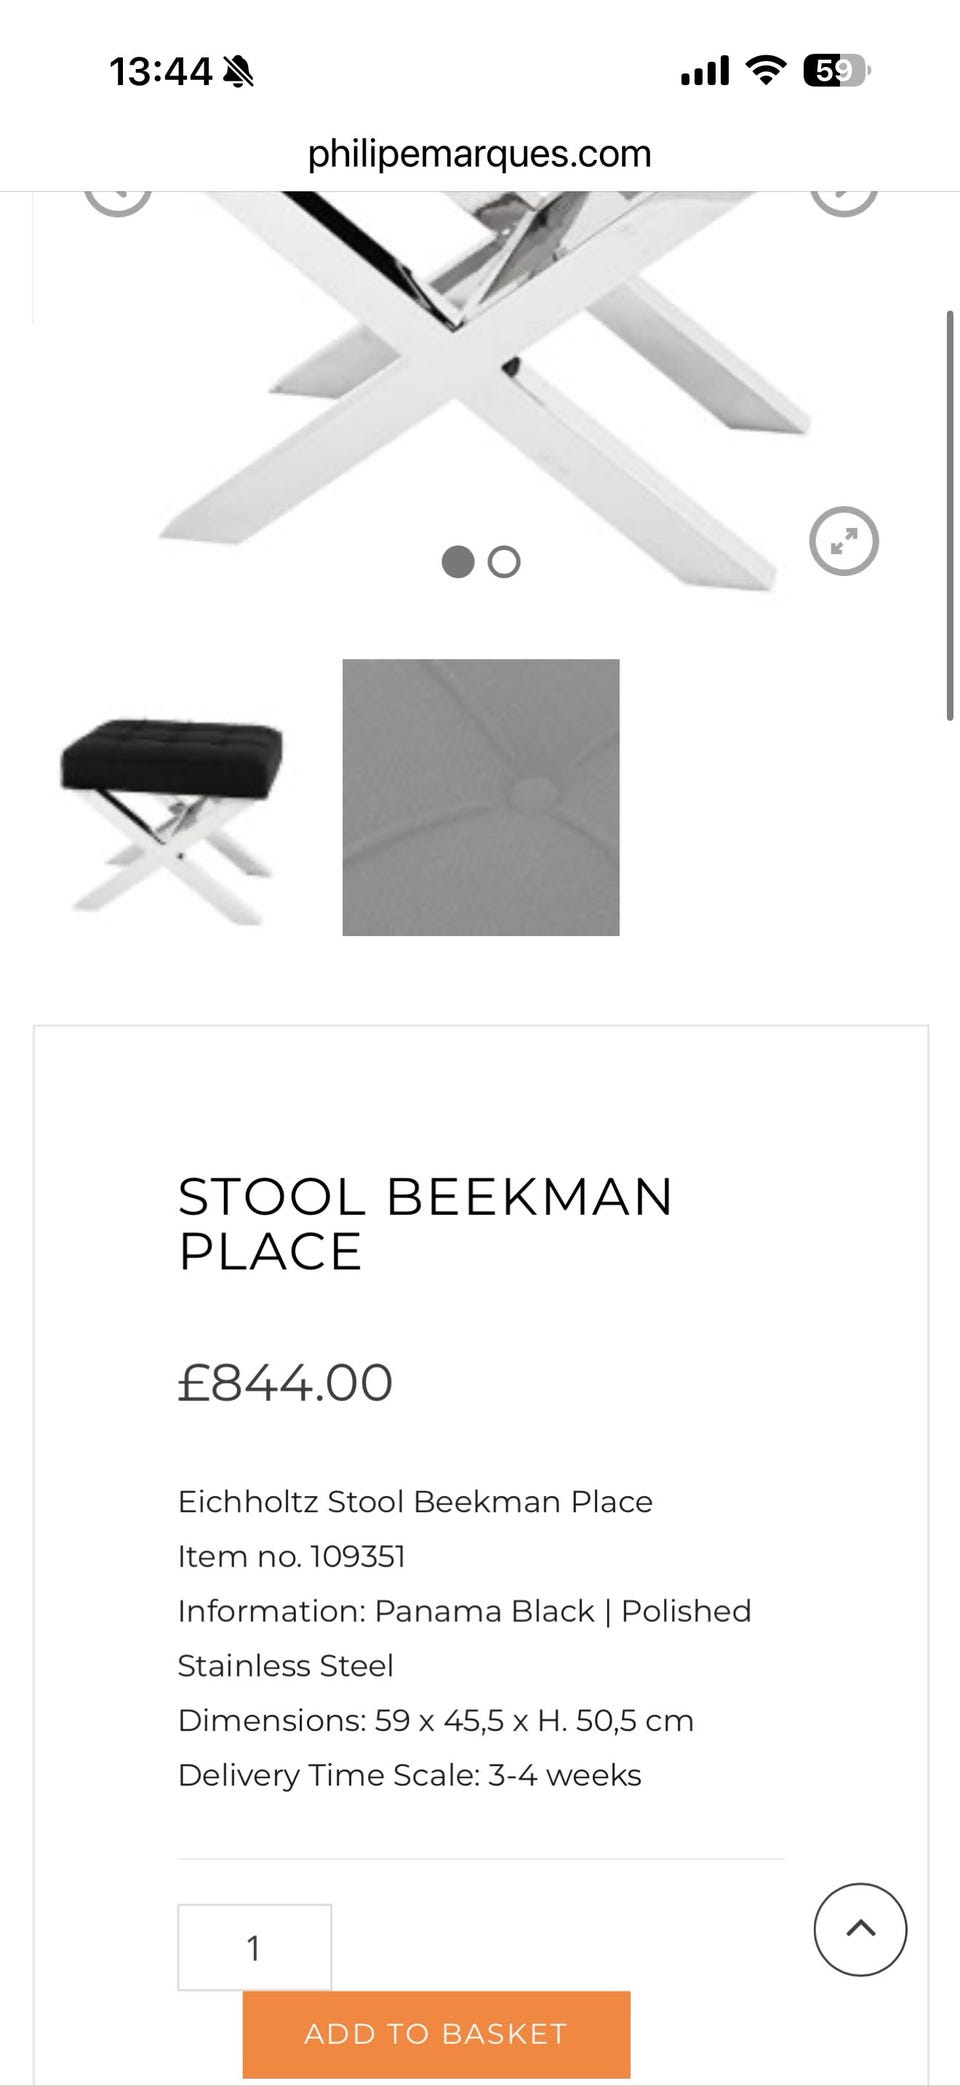
Task: Tap the battery level indicator
Action: 836,71
